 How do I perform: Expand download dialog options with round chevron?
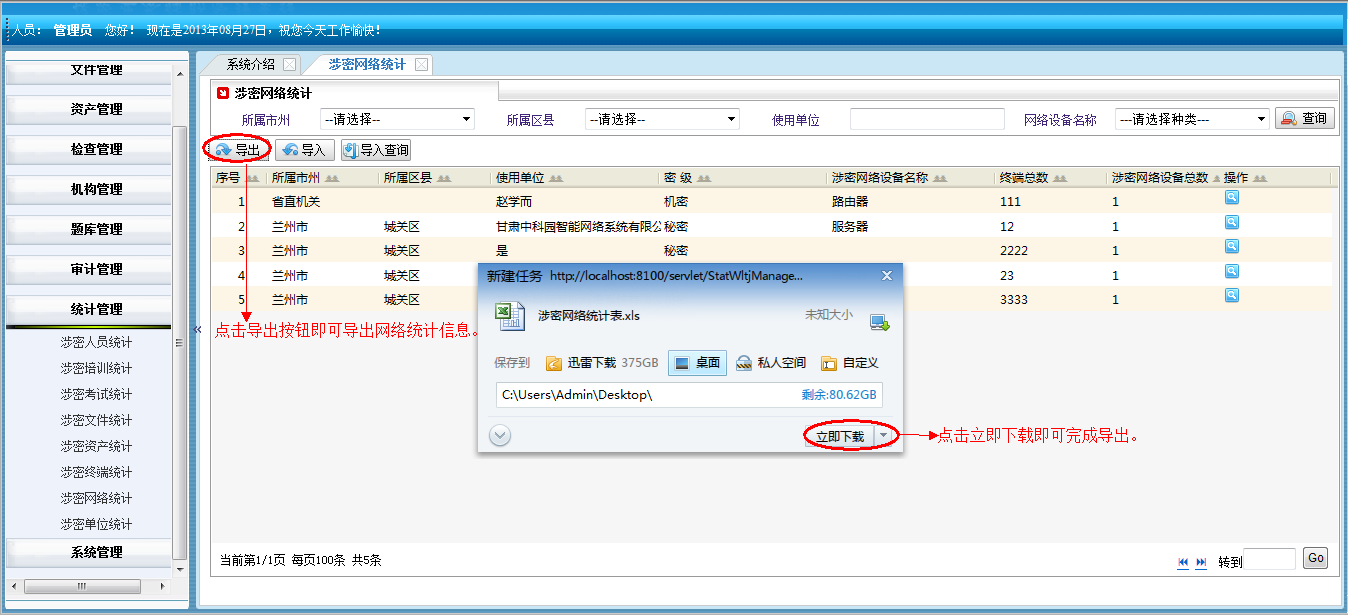pos(501,436)
